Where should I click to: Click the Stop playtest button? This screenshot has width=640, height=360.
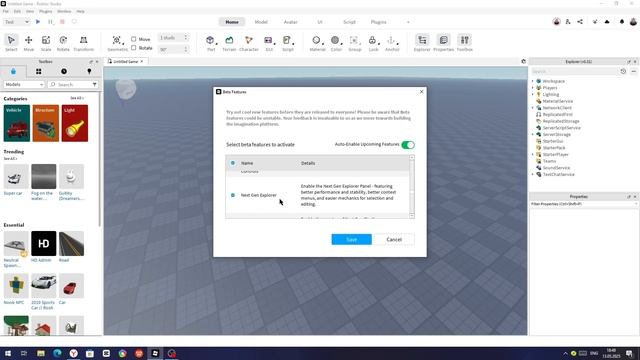point(62,22)
